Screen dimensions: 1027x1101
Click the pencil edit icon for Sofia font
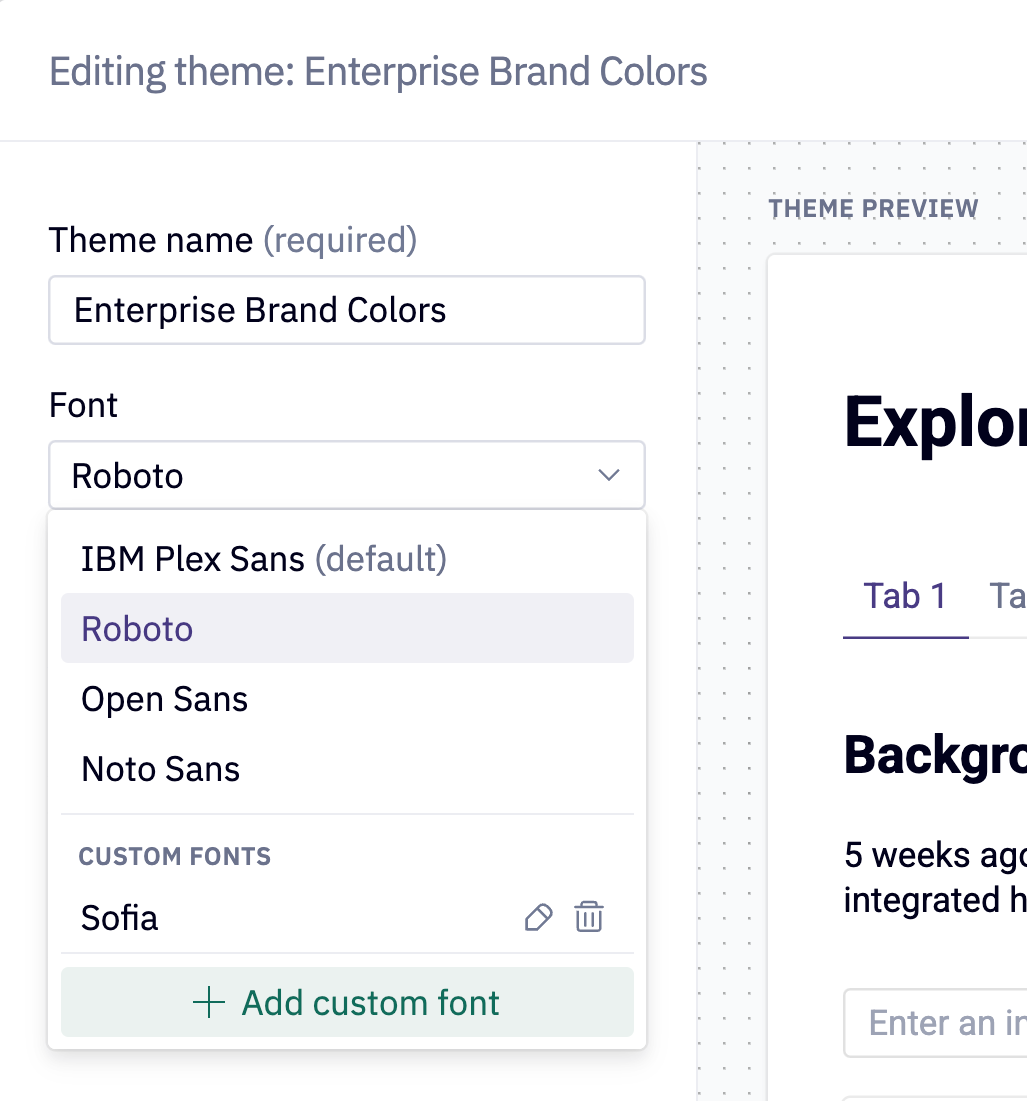click(x=538, y=917)
